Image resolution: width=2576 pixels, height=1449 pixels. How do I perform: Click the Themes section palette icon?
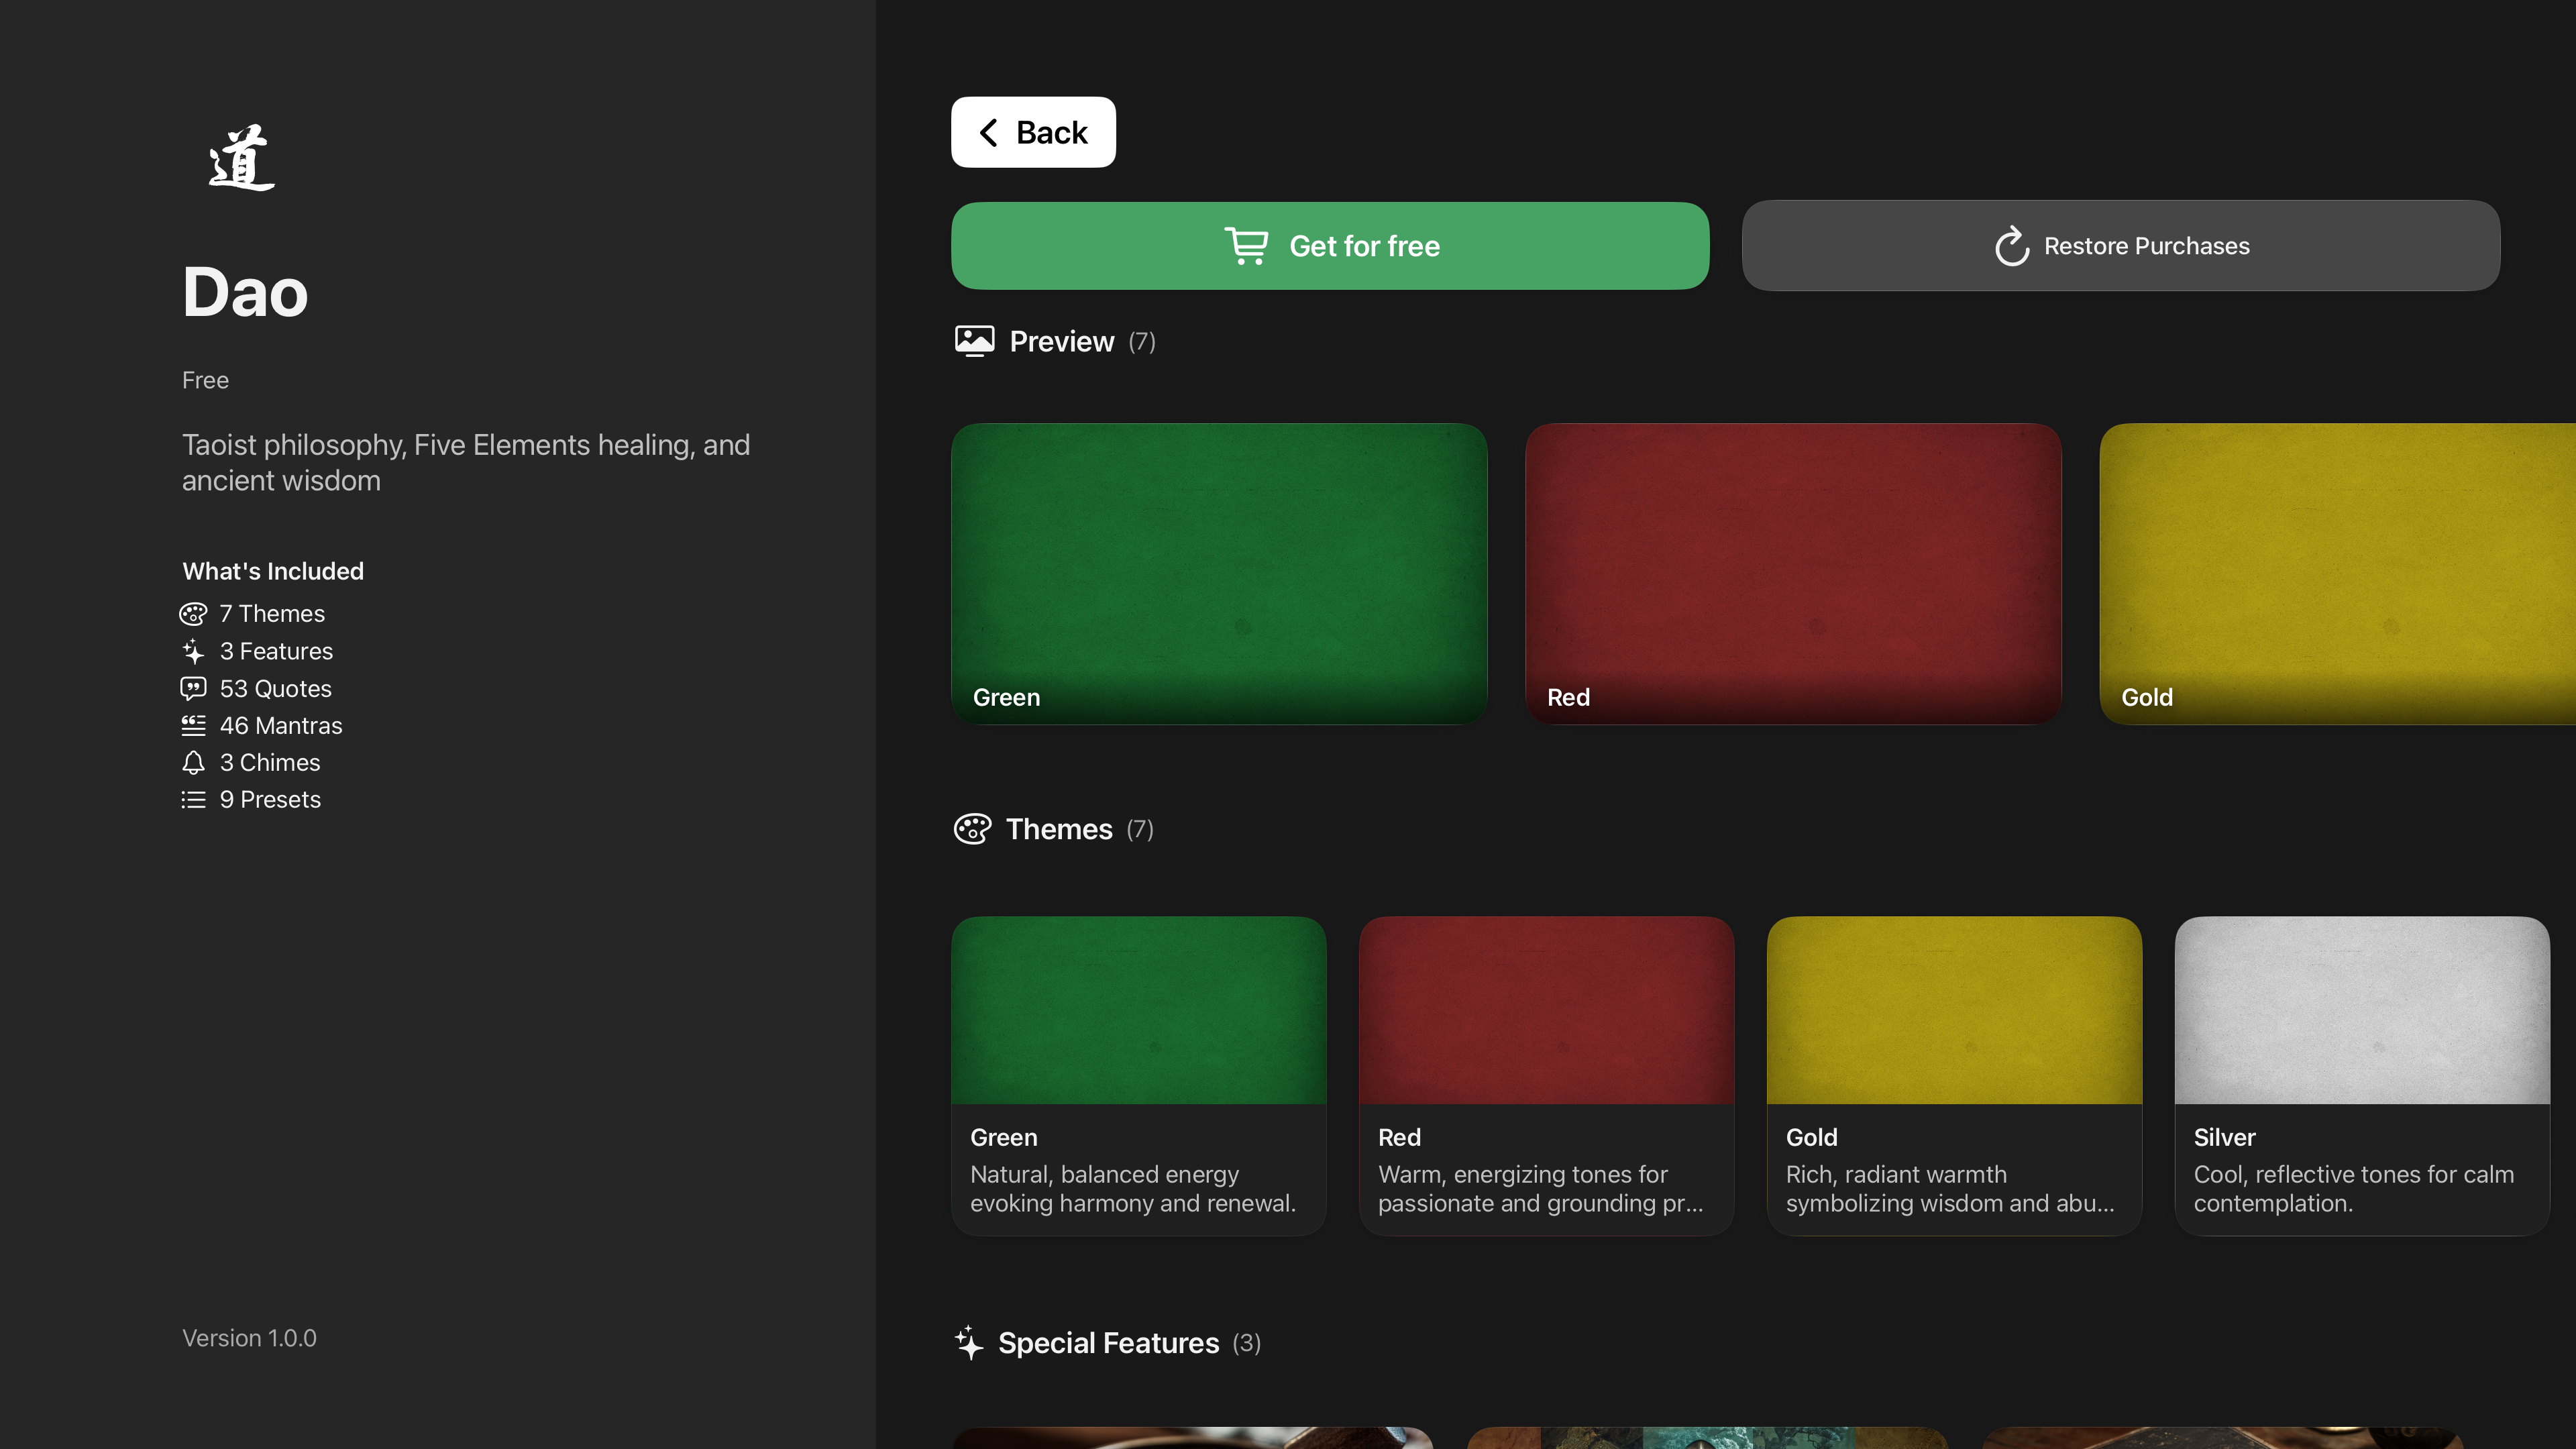(x=972, y=829)
